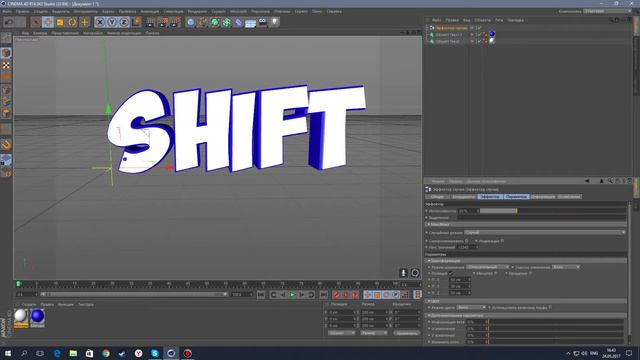Toggle the X axis lock
Image resolution: width=640 pixels, height=360 pixels.
coord(100,22)
